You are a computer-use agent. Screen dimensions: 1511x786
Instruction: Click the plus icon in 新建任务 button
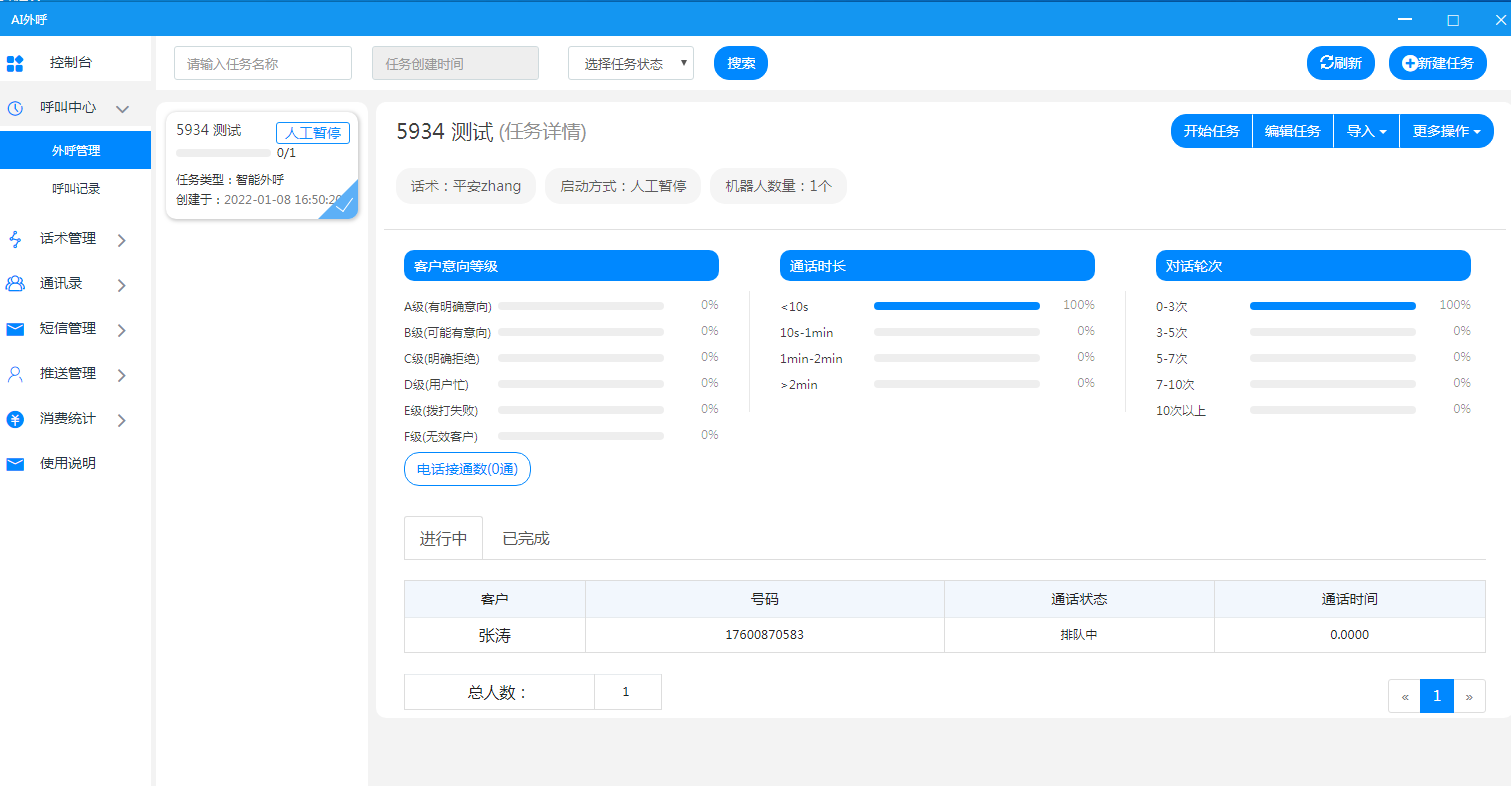click(1410, 63)
